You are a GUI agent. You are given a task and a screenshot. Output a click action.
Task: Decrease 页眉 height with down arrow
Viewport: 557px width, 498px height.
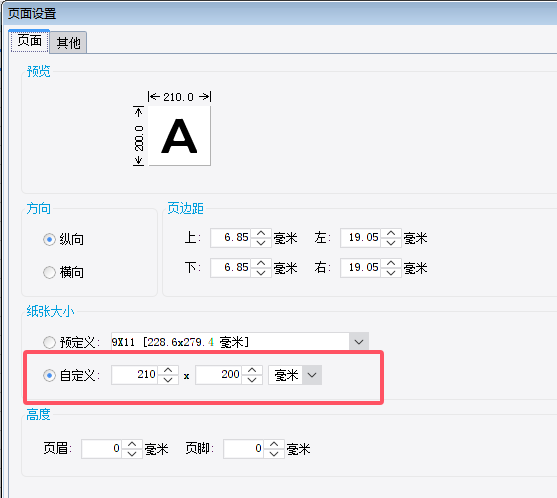click(x=132, y=454)
